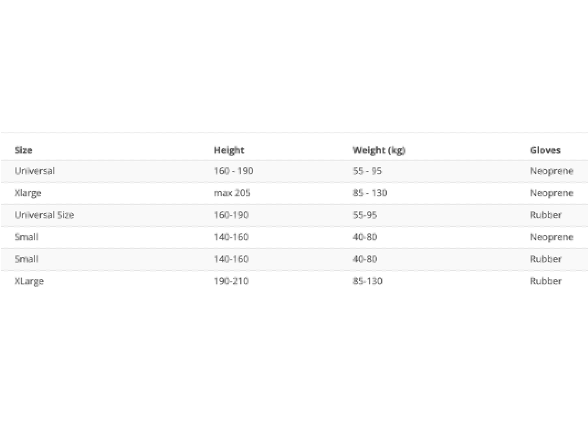Image resolution: width=588 pixels, height=424 pixels.
Task: Click the Gloves column header
Action: [x=545, y=150]
